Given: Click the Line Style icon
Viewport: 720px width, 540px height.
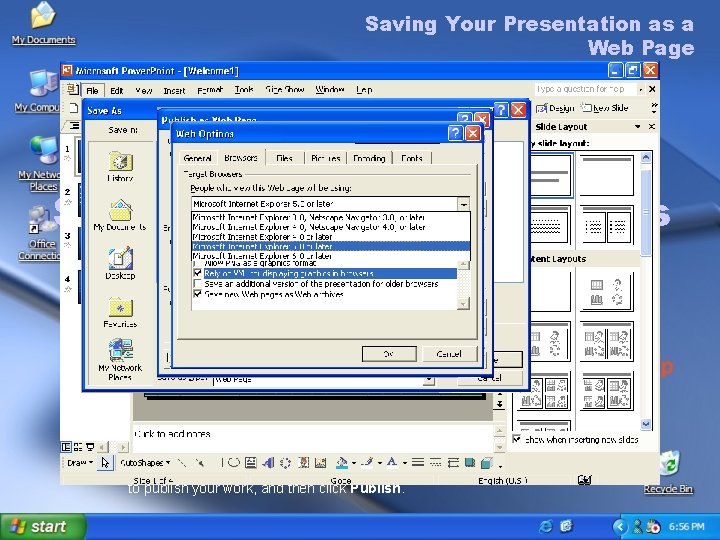Looking at the screenshot, I should point(418,462).
